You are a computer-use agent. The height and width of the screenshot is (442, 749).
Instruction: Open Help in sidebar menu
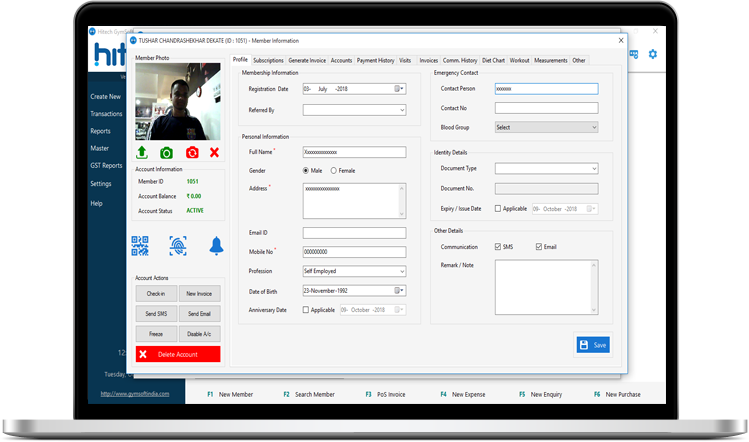point(96,203)
